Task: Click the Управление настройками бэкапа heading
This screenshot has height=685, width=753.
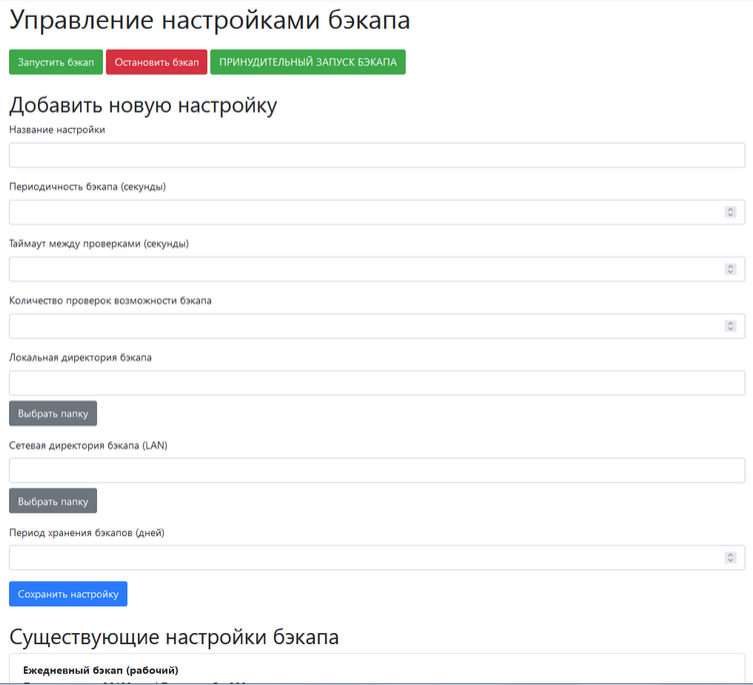Action: tap(209, 21)
